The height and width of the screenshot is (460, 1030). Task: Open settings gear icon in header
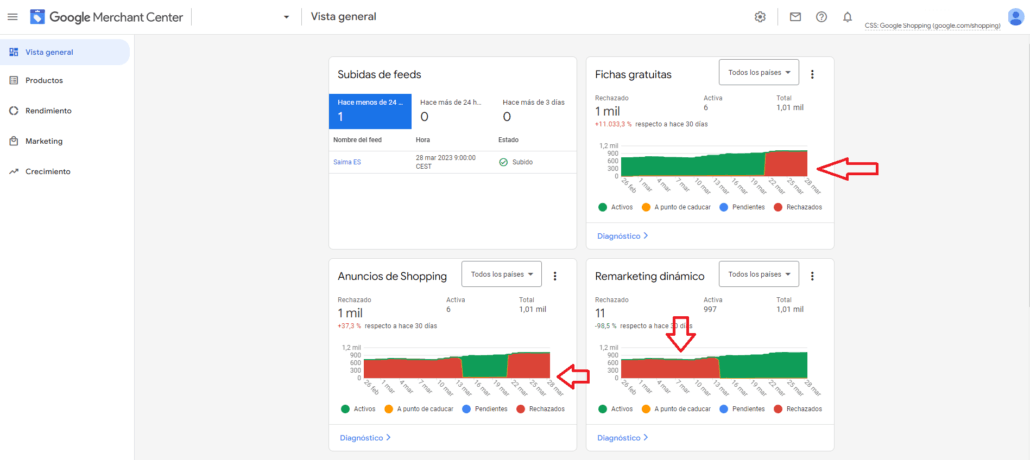(x=760, y=17)
